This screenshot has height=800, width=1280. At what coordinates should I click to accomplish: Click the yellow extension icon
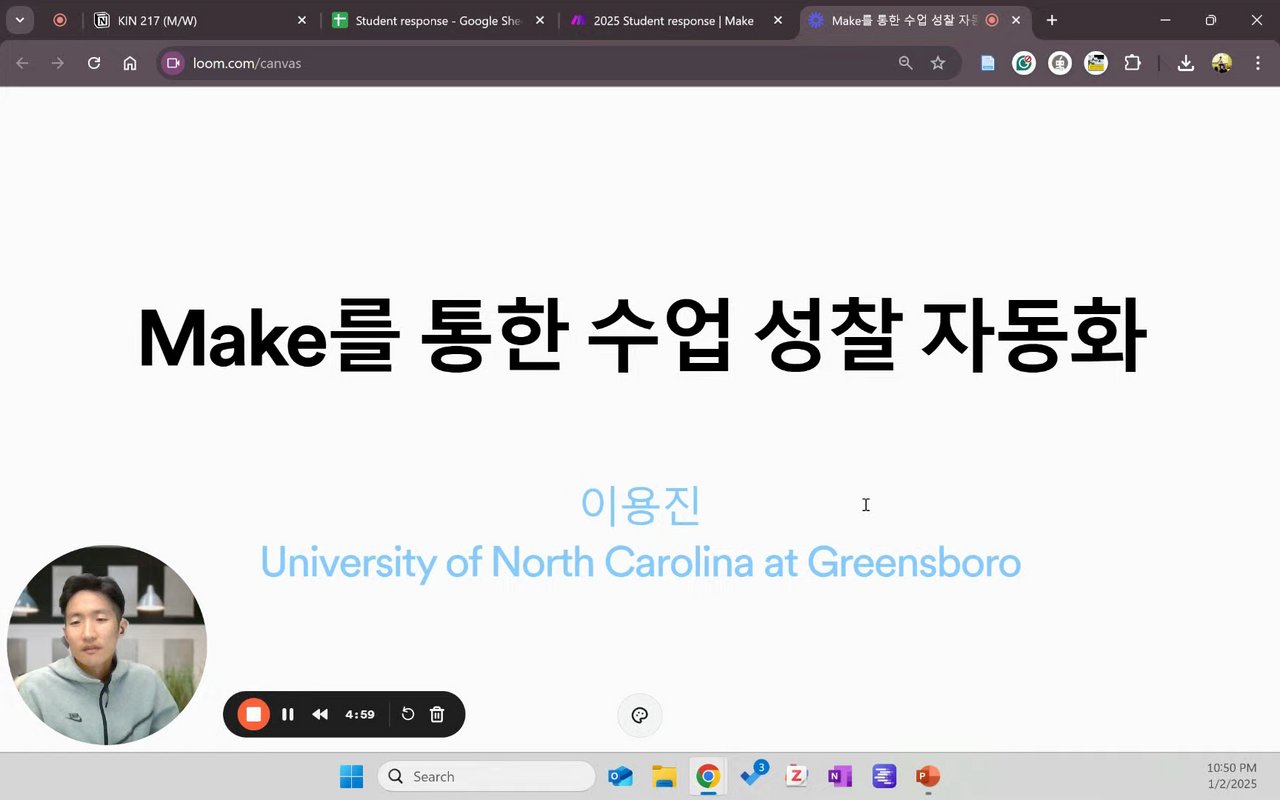point(1096,63)
